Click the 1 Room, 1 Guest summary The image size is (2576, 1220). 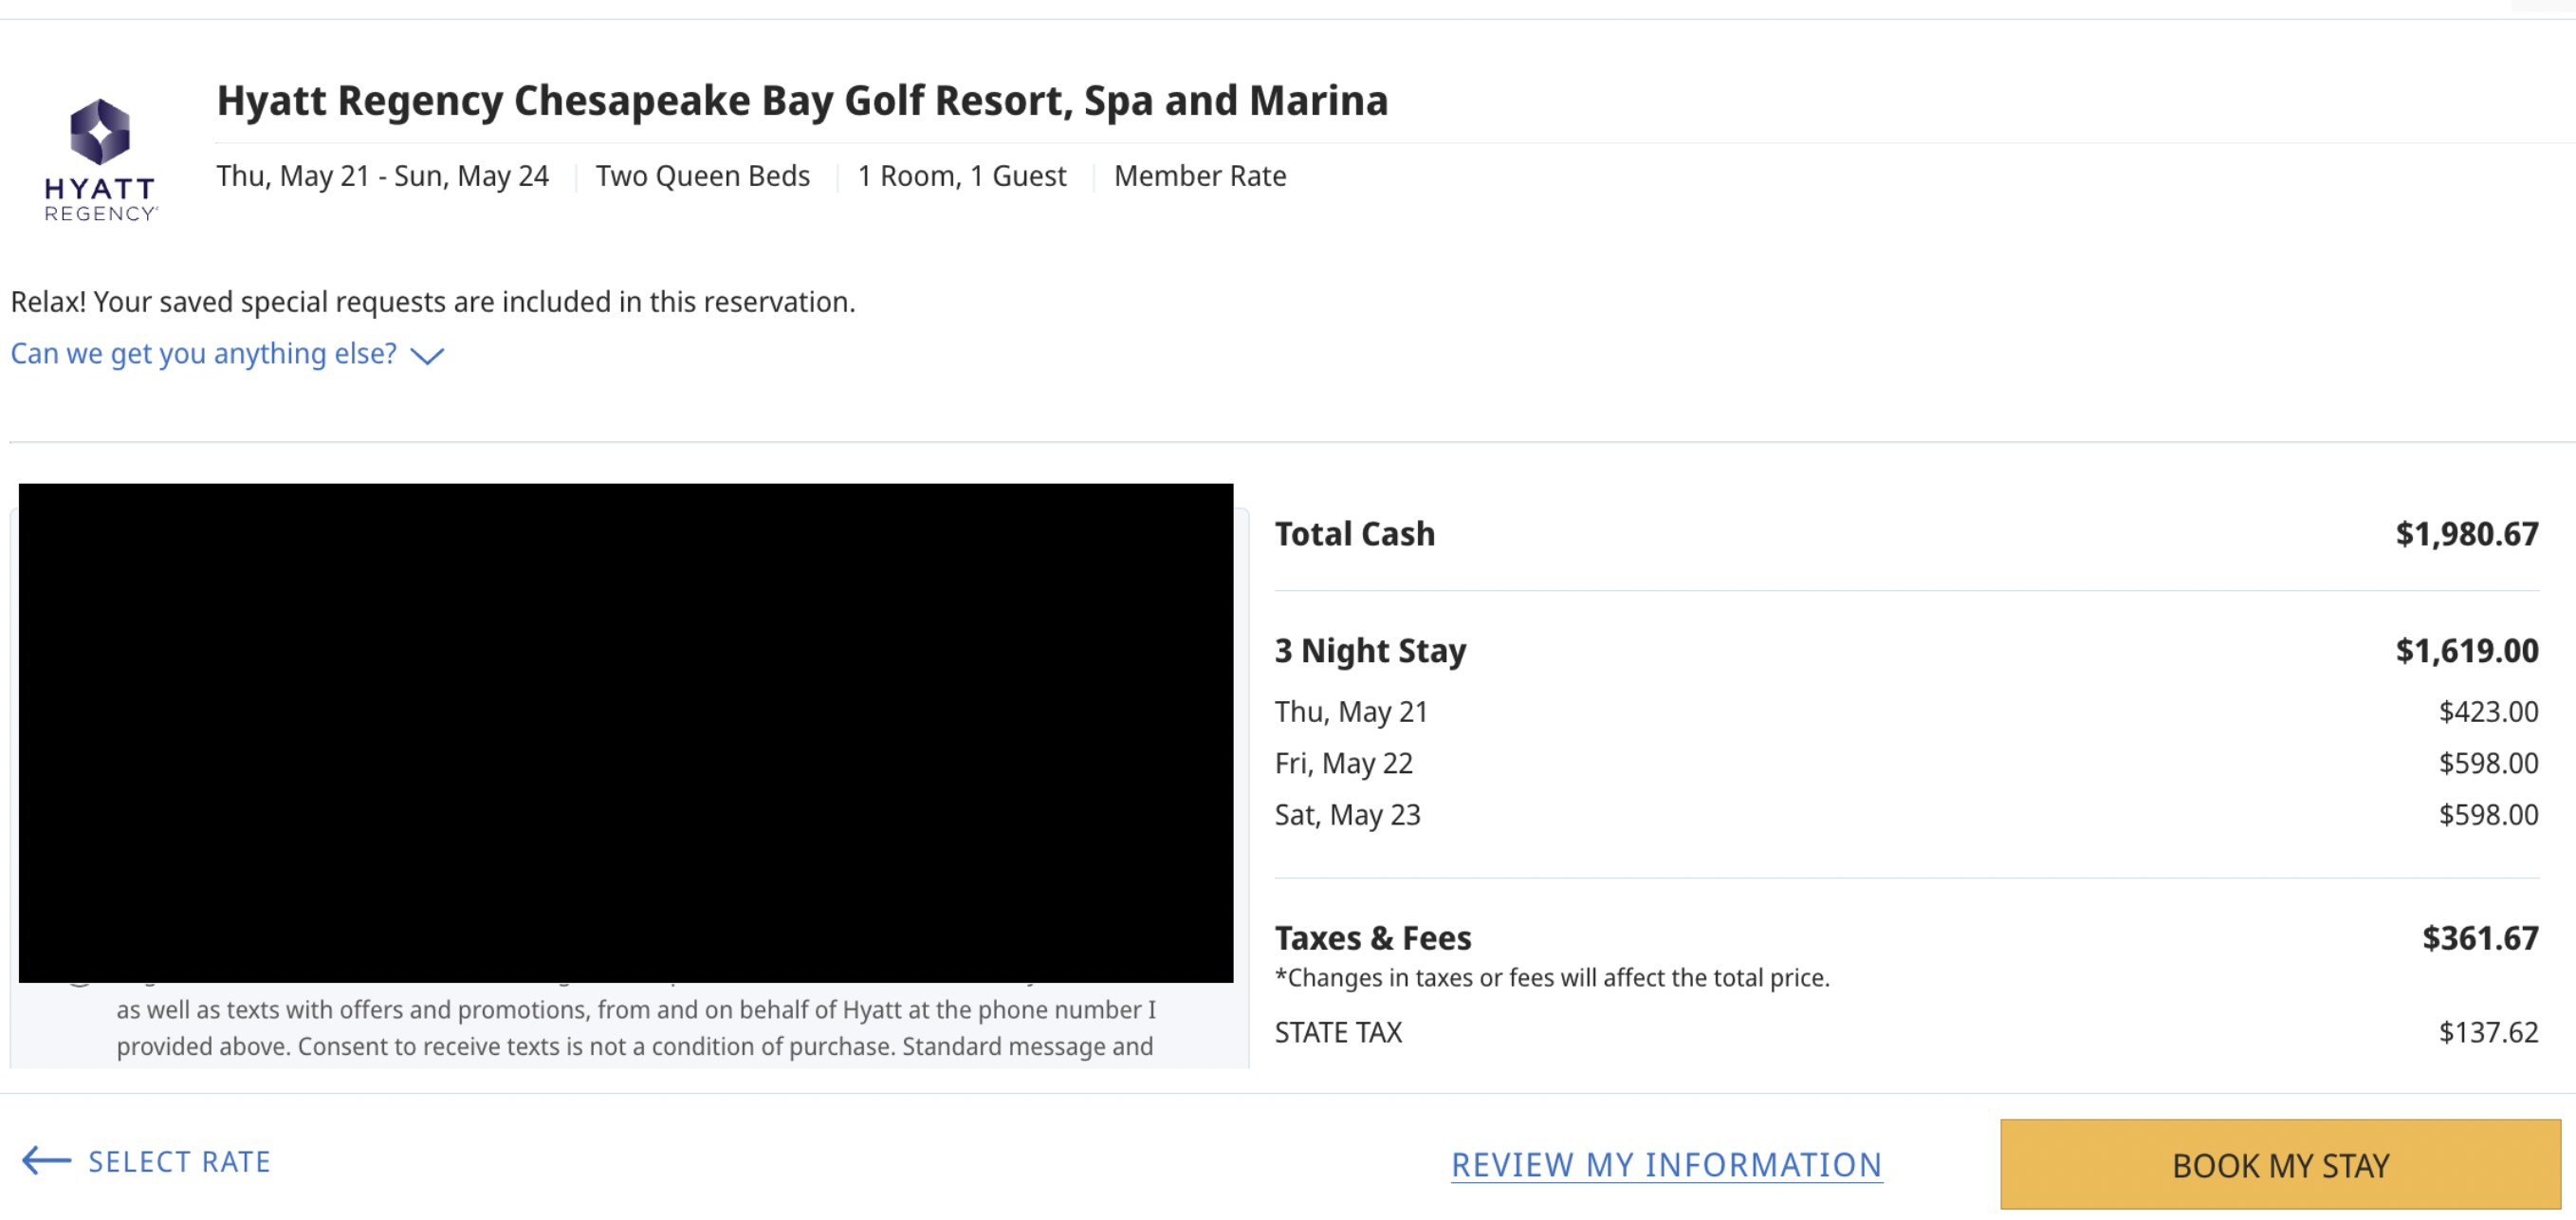(x=961, y=176)
